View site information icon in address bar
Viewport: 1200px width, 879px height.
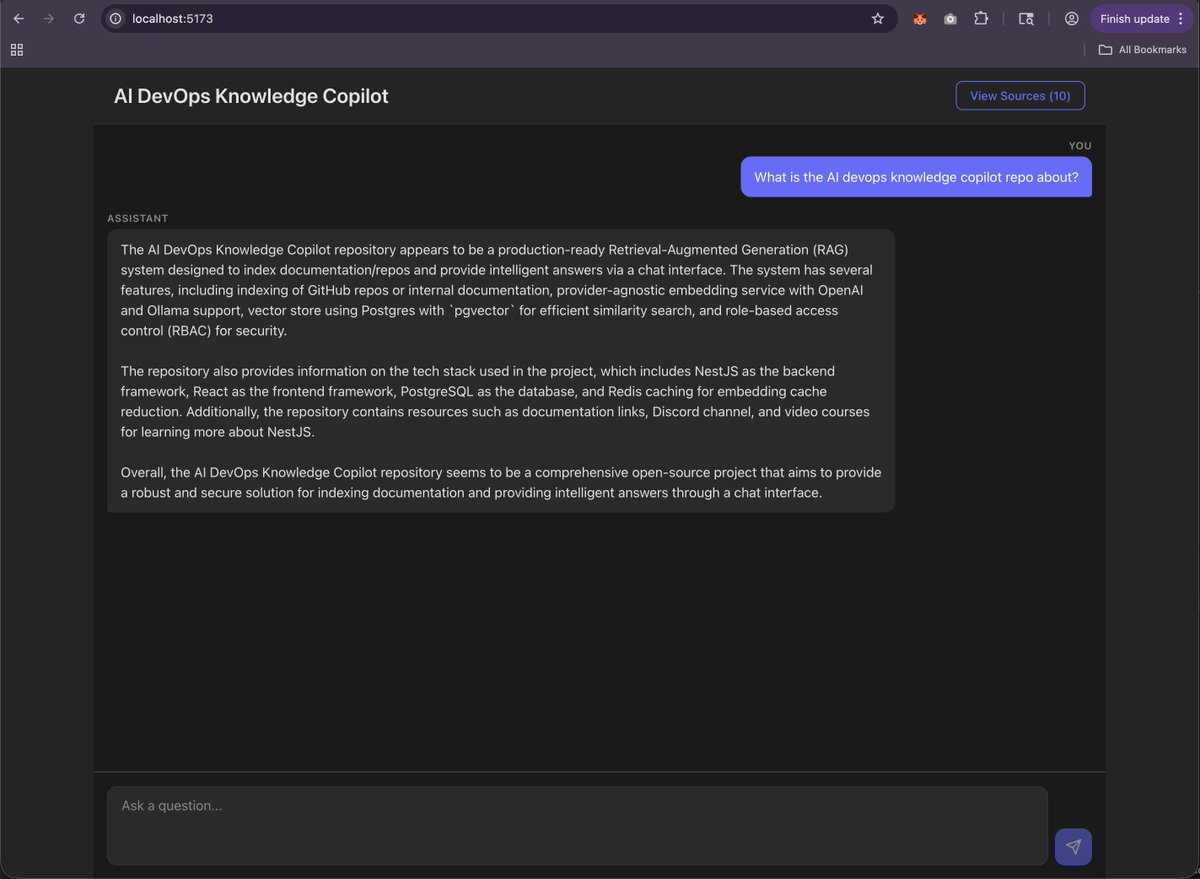[x=116, y=18]
